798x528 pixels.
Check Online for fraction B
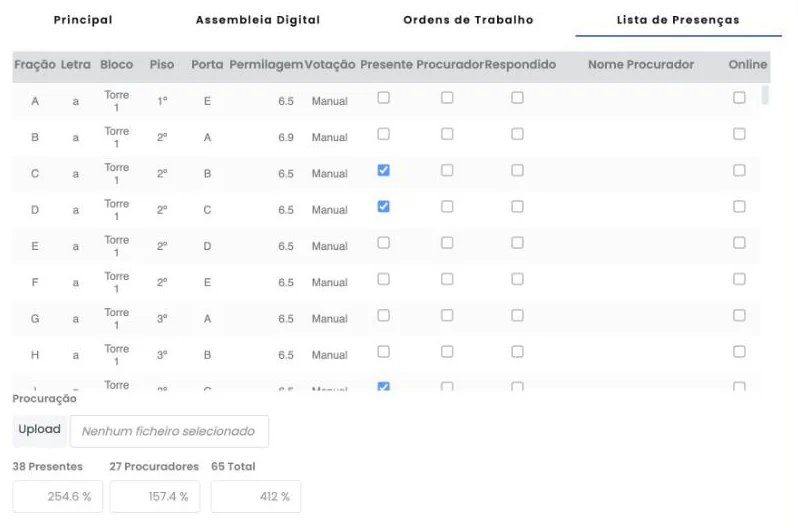click(739, 134)
